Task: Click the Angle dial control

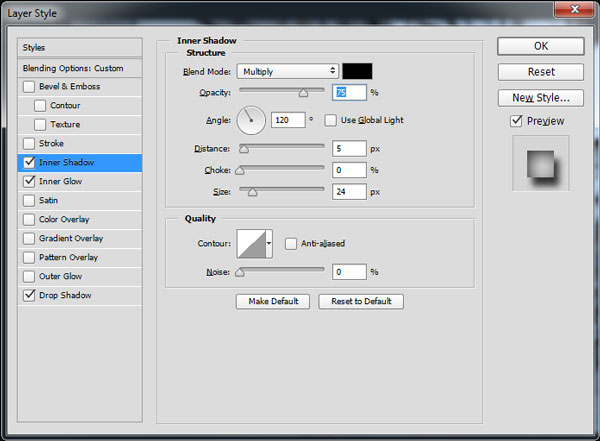Action: point(251,120)
